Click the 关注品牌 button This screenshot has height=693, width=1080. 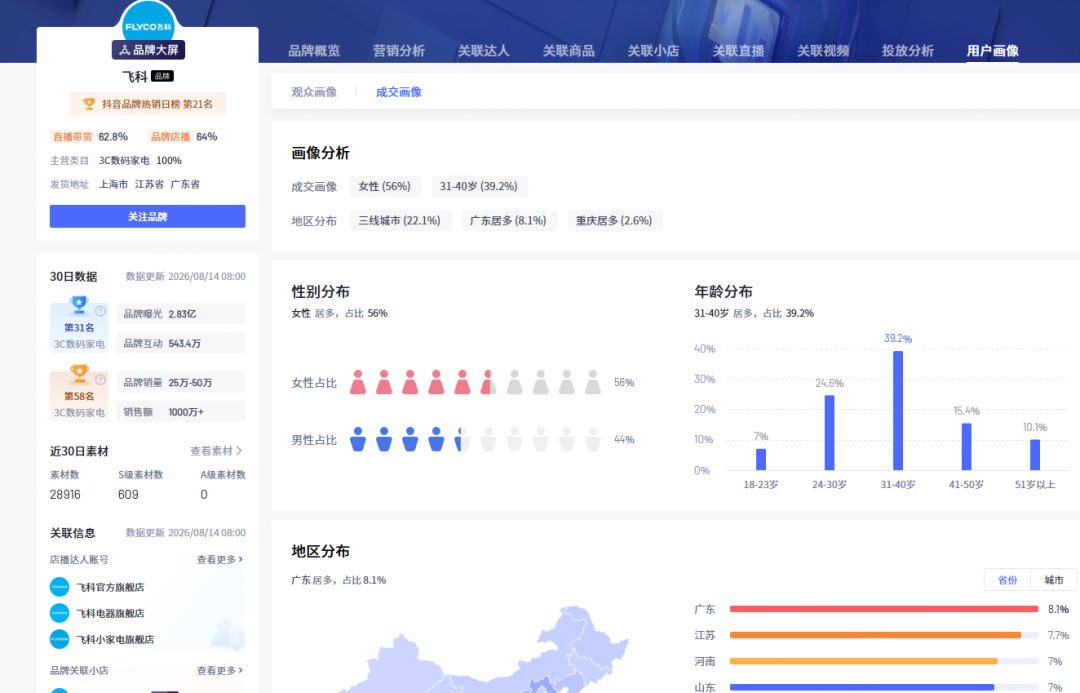point(147,216)
